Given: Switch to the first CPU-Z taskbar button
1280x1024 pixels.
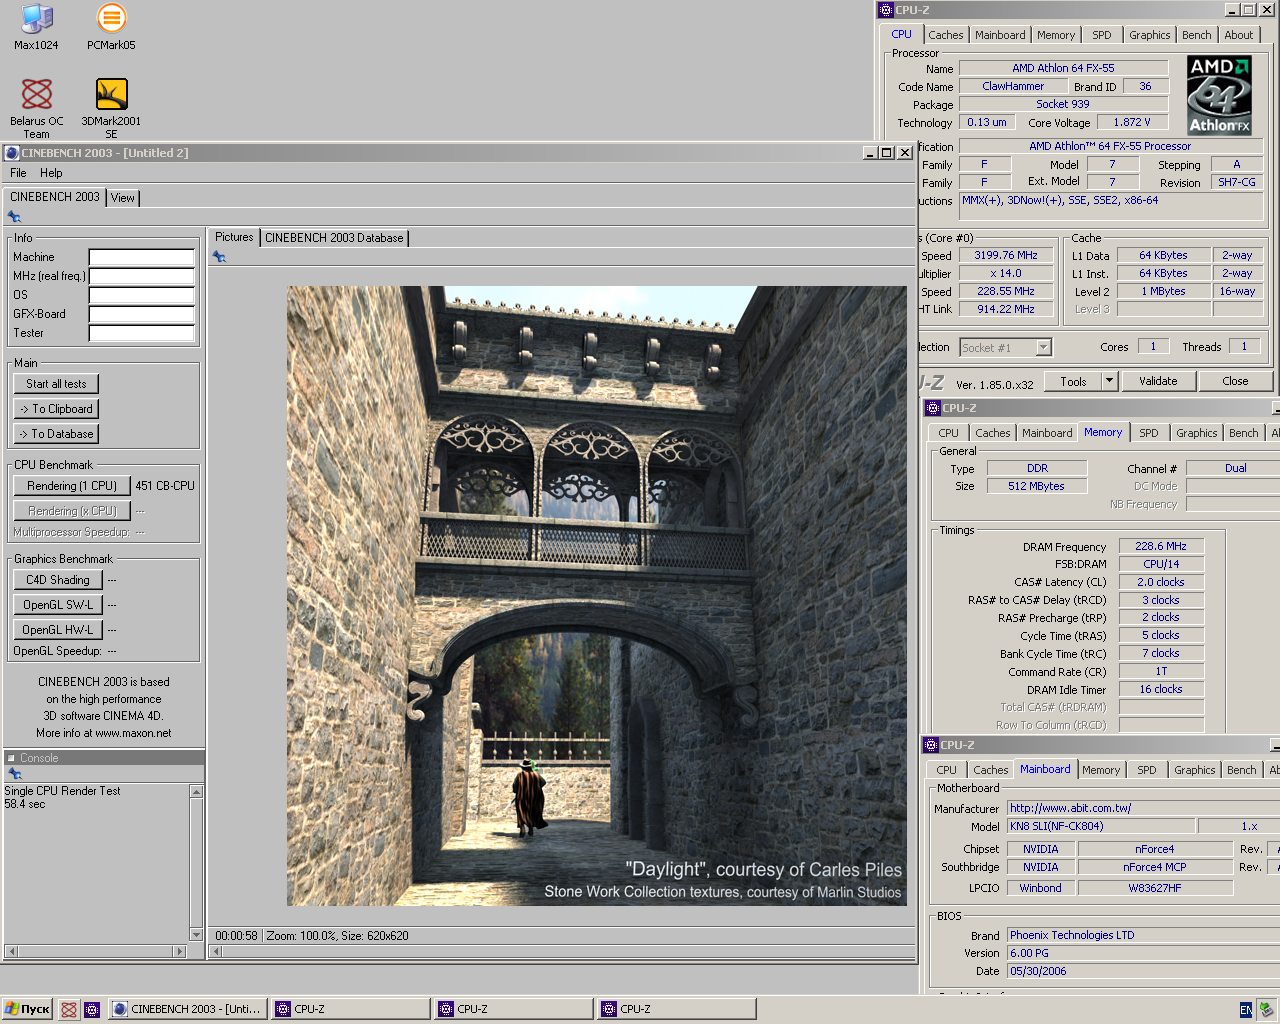Looking at the screenshot, I should click(x=351, y=1009).
